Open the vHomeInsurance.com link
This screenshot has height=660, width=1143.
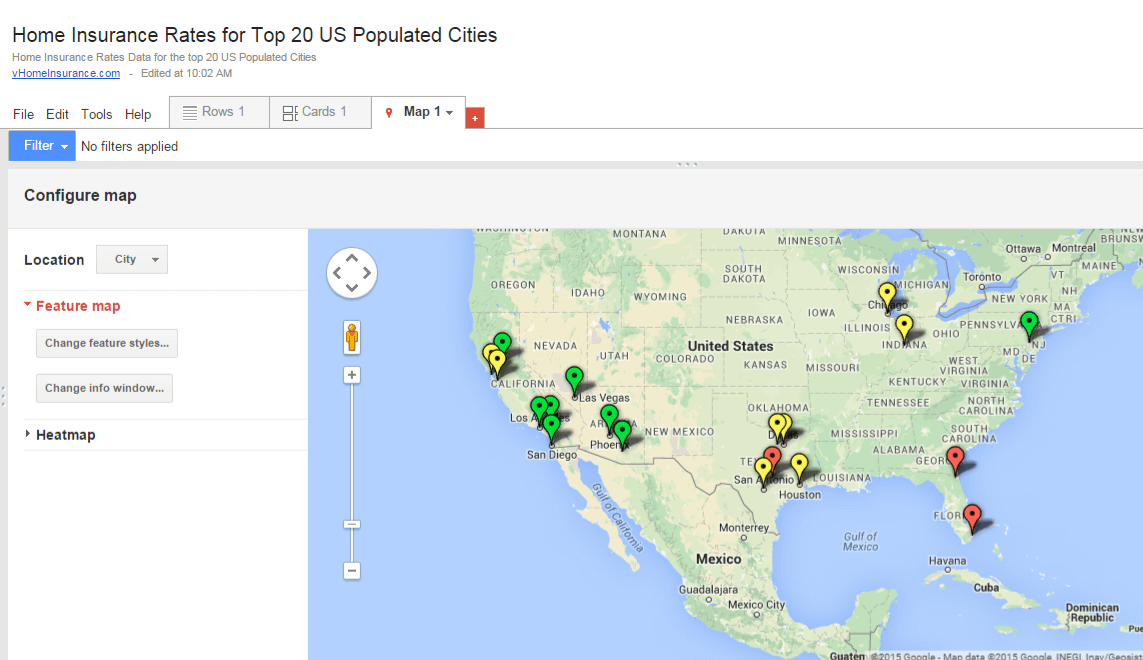click(x=66, y=73)
